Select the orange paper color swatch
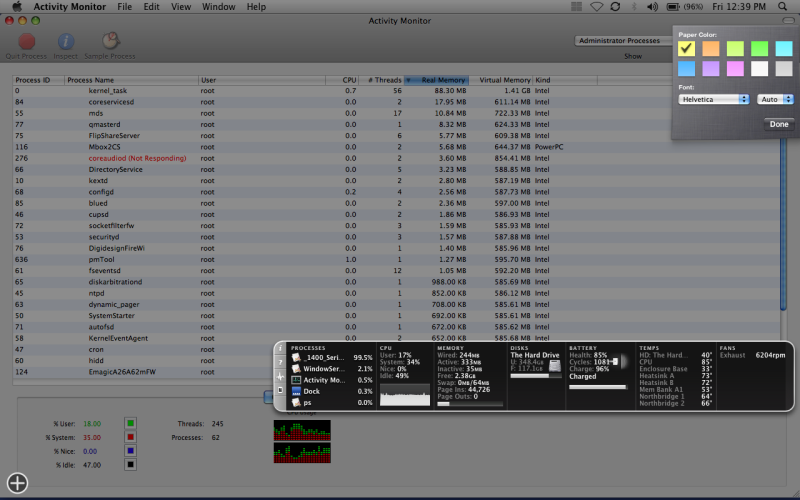The width and height of the screenshot is (800, 500). (x=711, y=48)
